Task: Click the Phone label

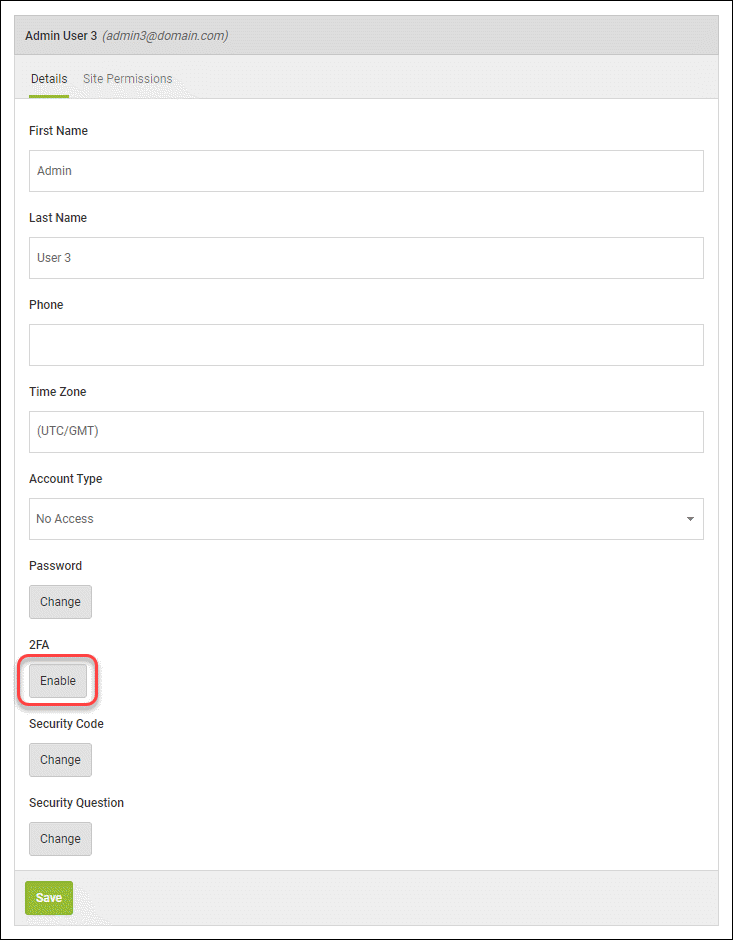Action: pos(46,305)
